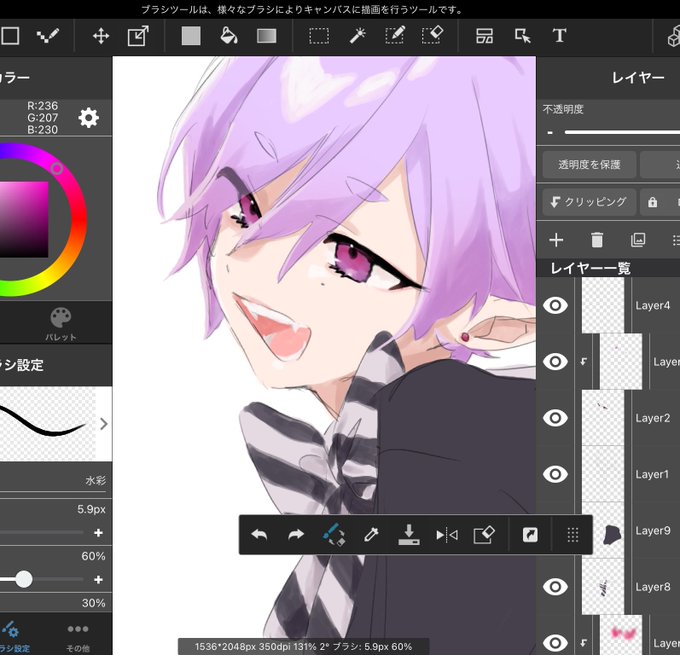Open the その他 other tab

[78, 637]
